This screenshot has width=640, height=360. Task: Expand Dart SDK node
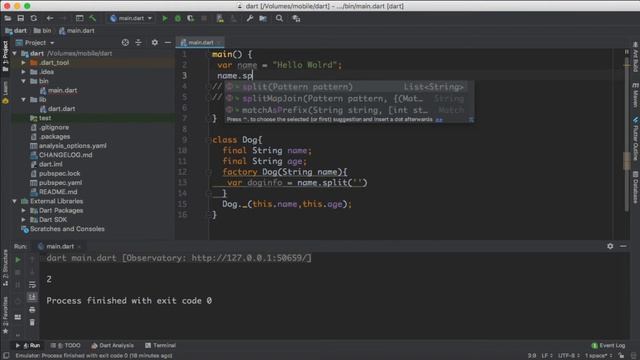[24, 220]
